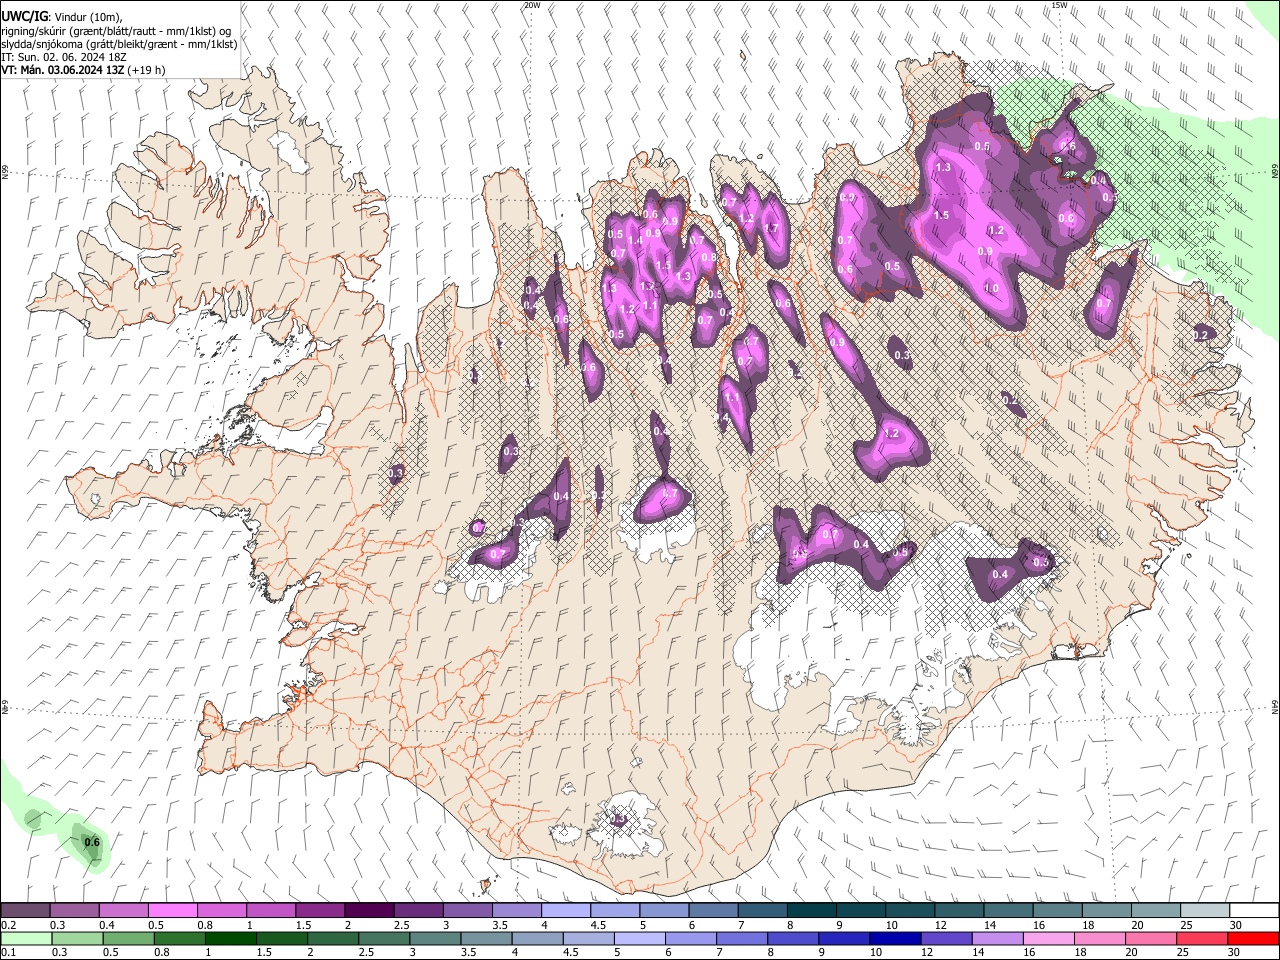Click the 'VT: Mán. 03.06.2024 13Z (+19 h)' line
Viewport: 1280px width, 960px height.
83,70
